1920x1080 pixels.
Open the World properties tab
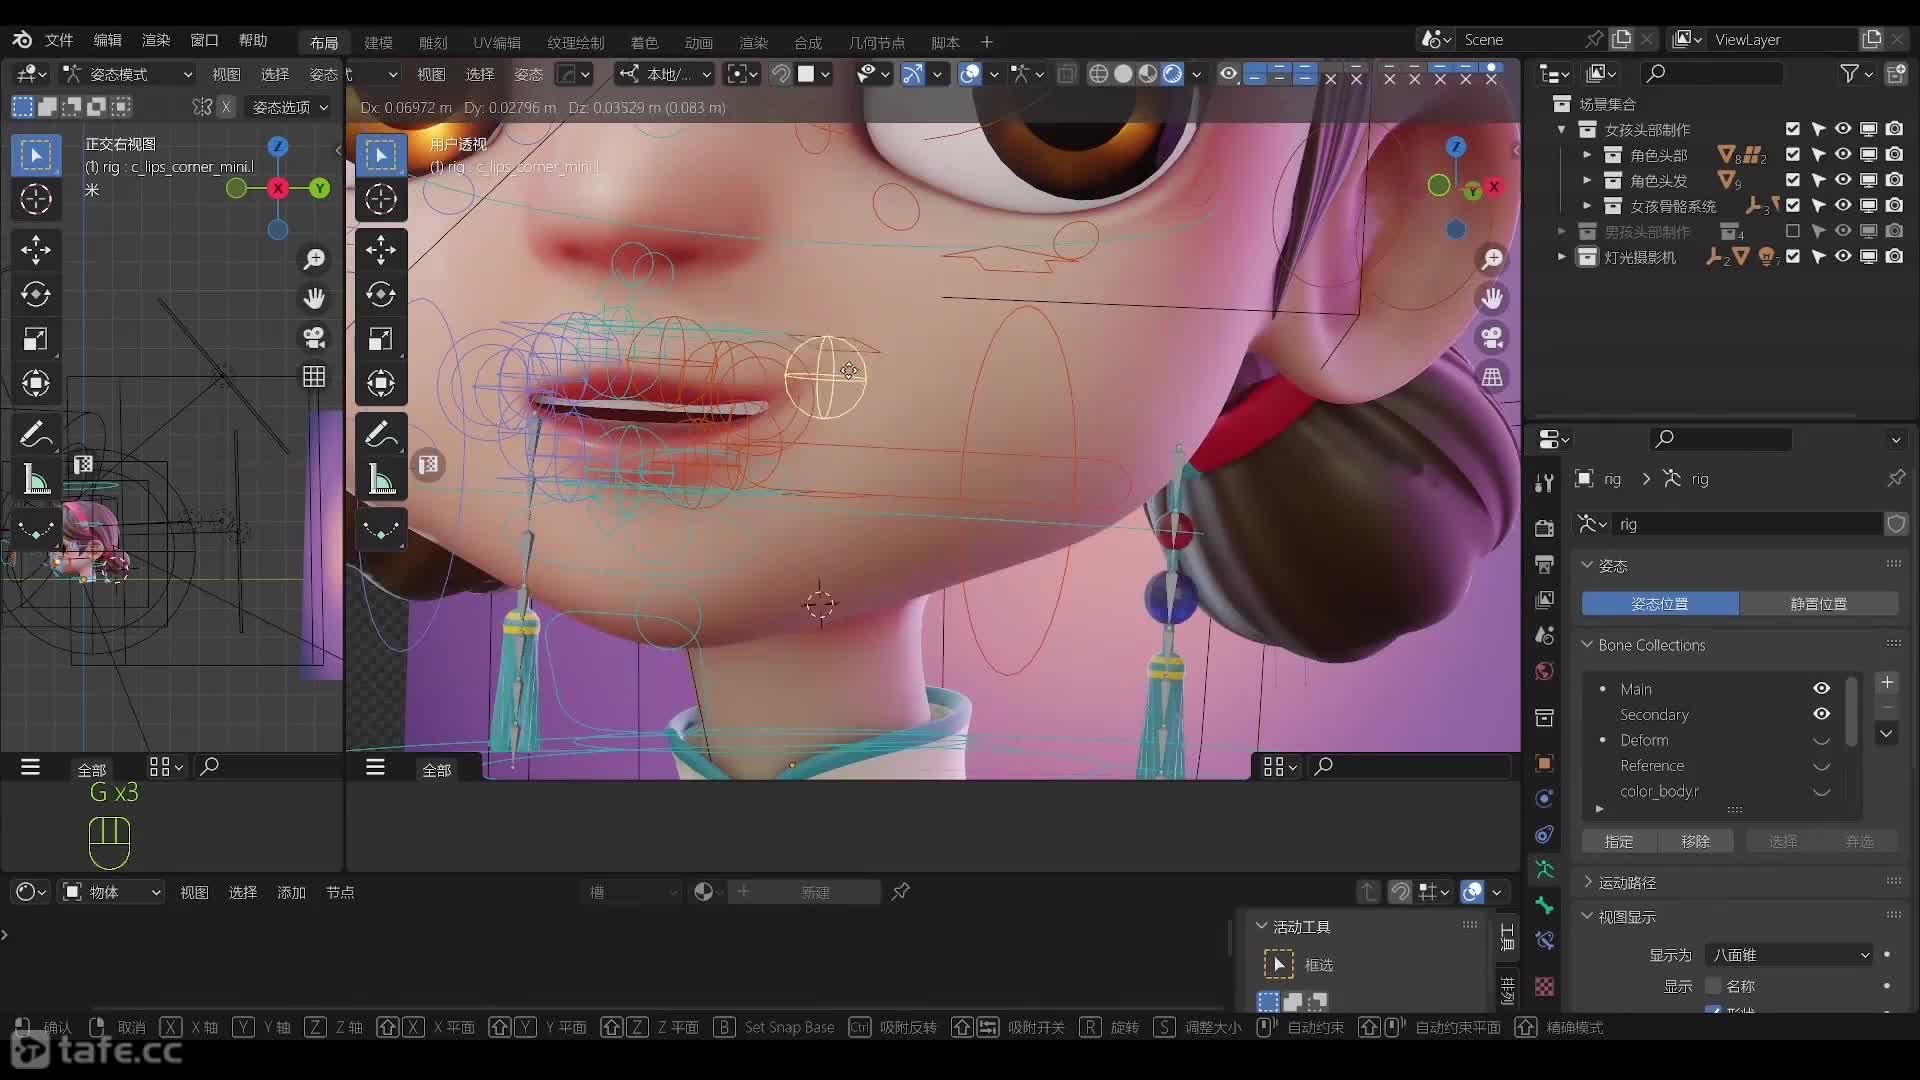click(1545, 671)
